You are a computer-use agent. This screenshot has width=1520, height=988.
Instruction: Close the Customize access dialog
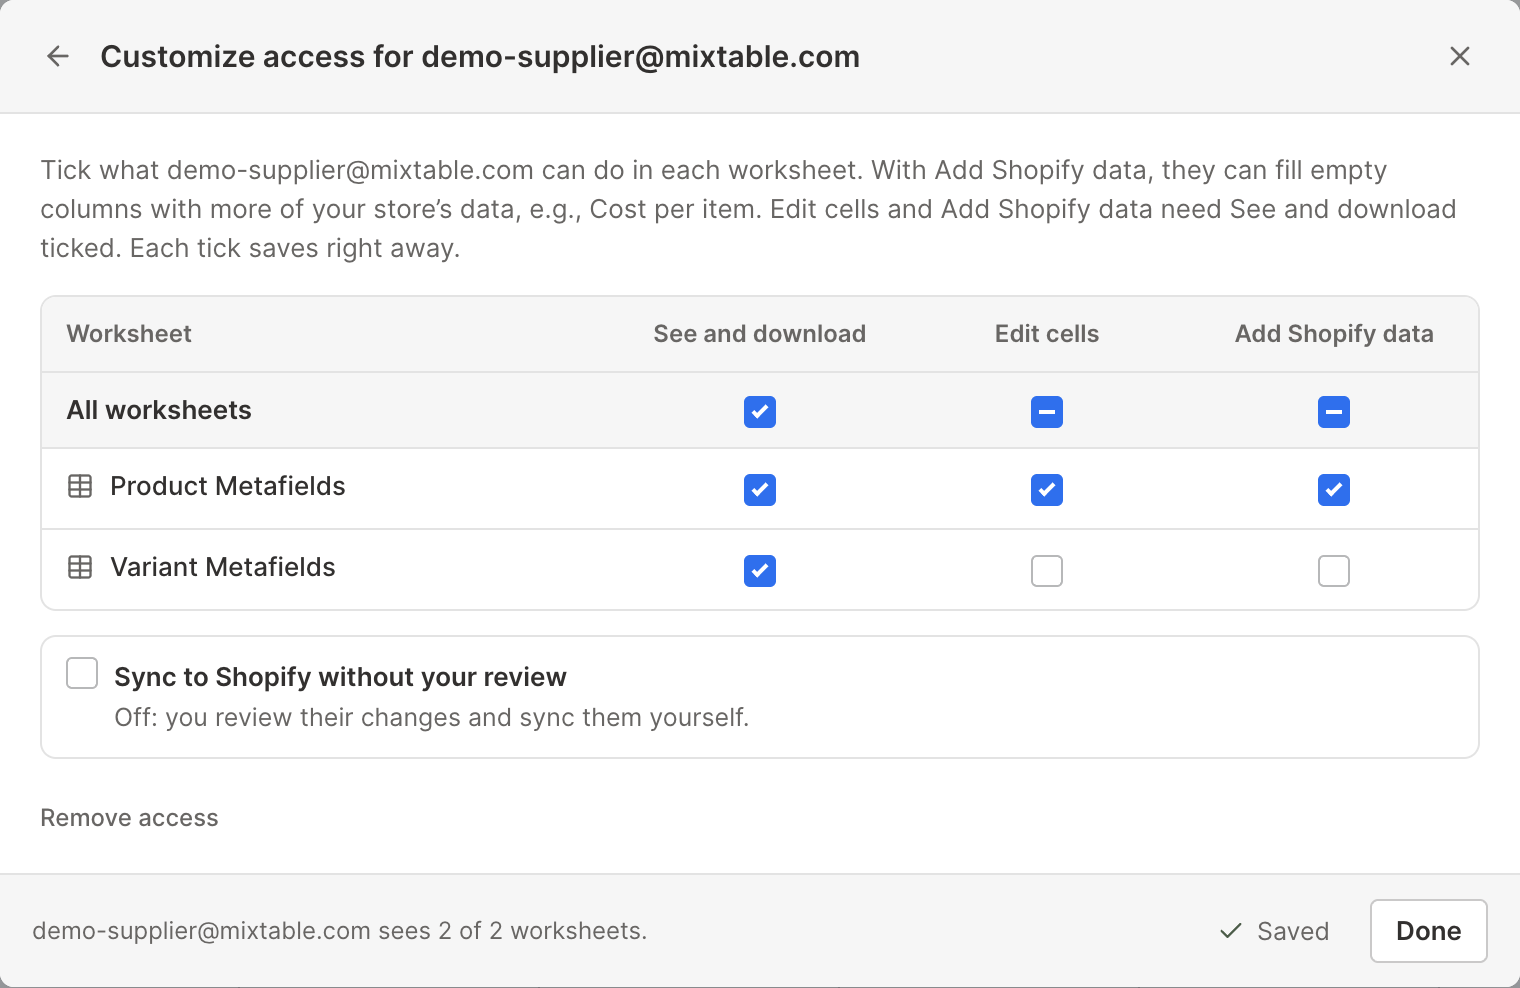[x=1460, y=56]
